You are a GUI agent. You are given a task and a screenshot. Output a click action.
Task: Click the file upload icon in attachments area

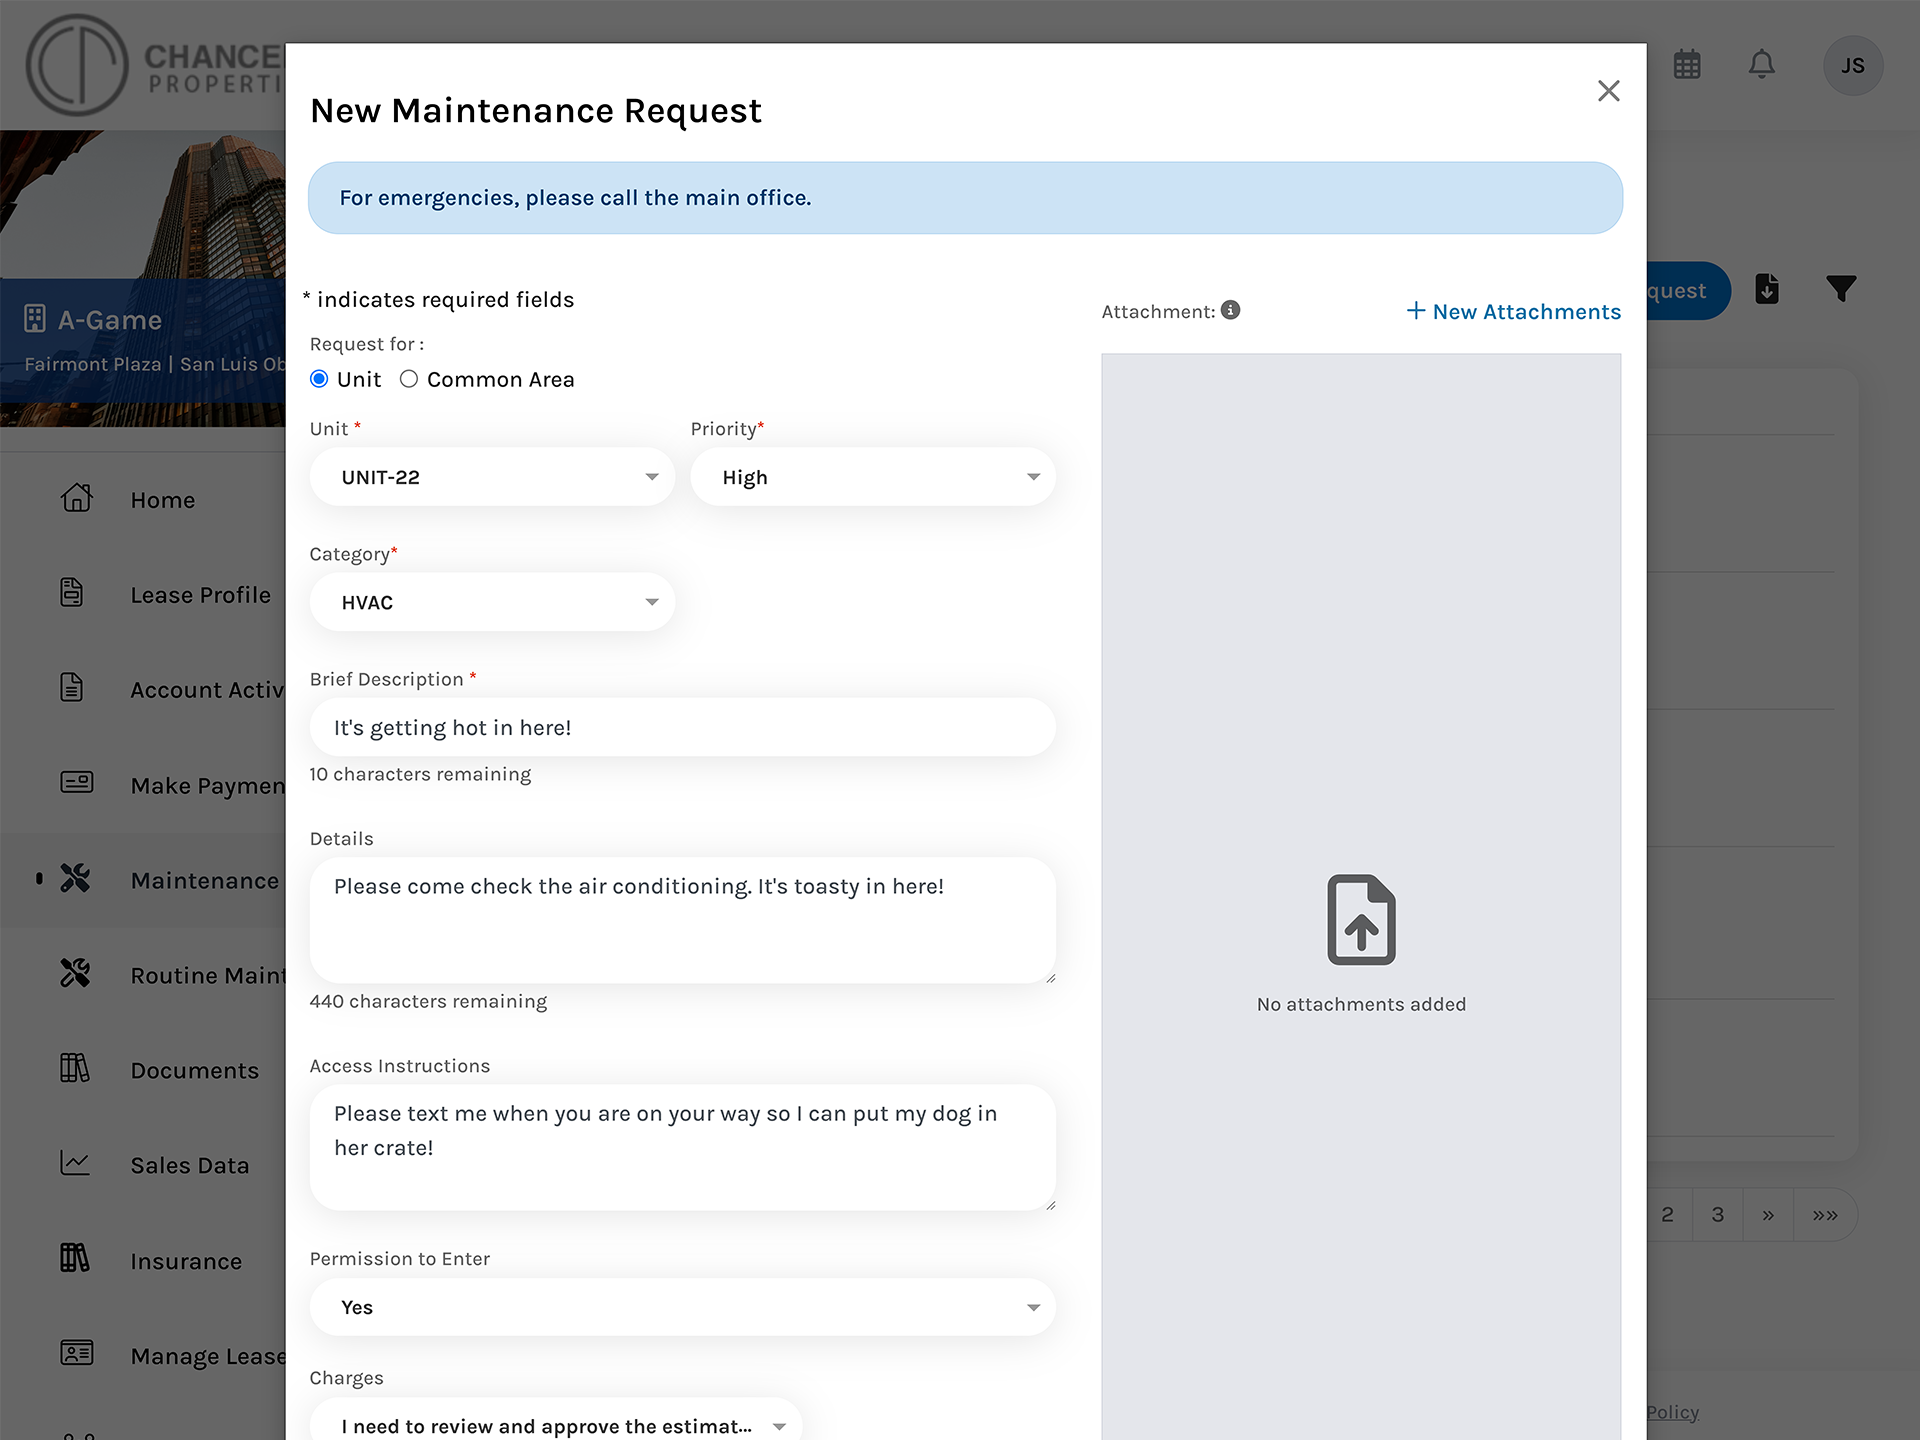pyautogui.click(x=1361, y=919)
